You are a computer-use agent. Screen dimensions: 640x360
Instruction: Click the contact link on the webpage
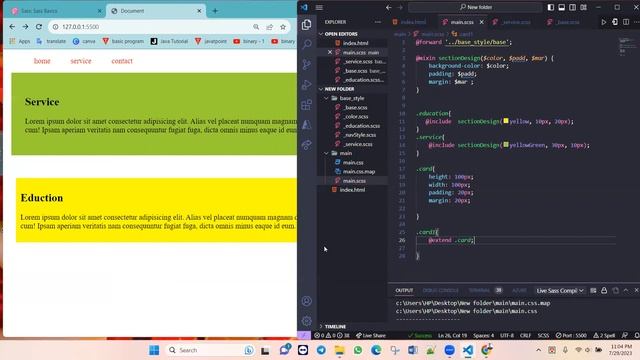122,61
